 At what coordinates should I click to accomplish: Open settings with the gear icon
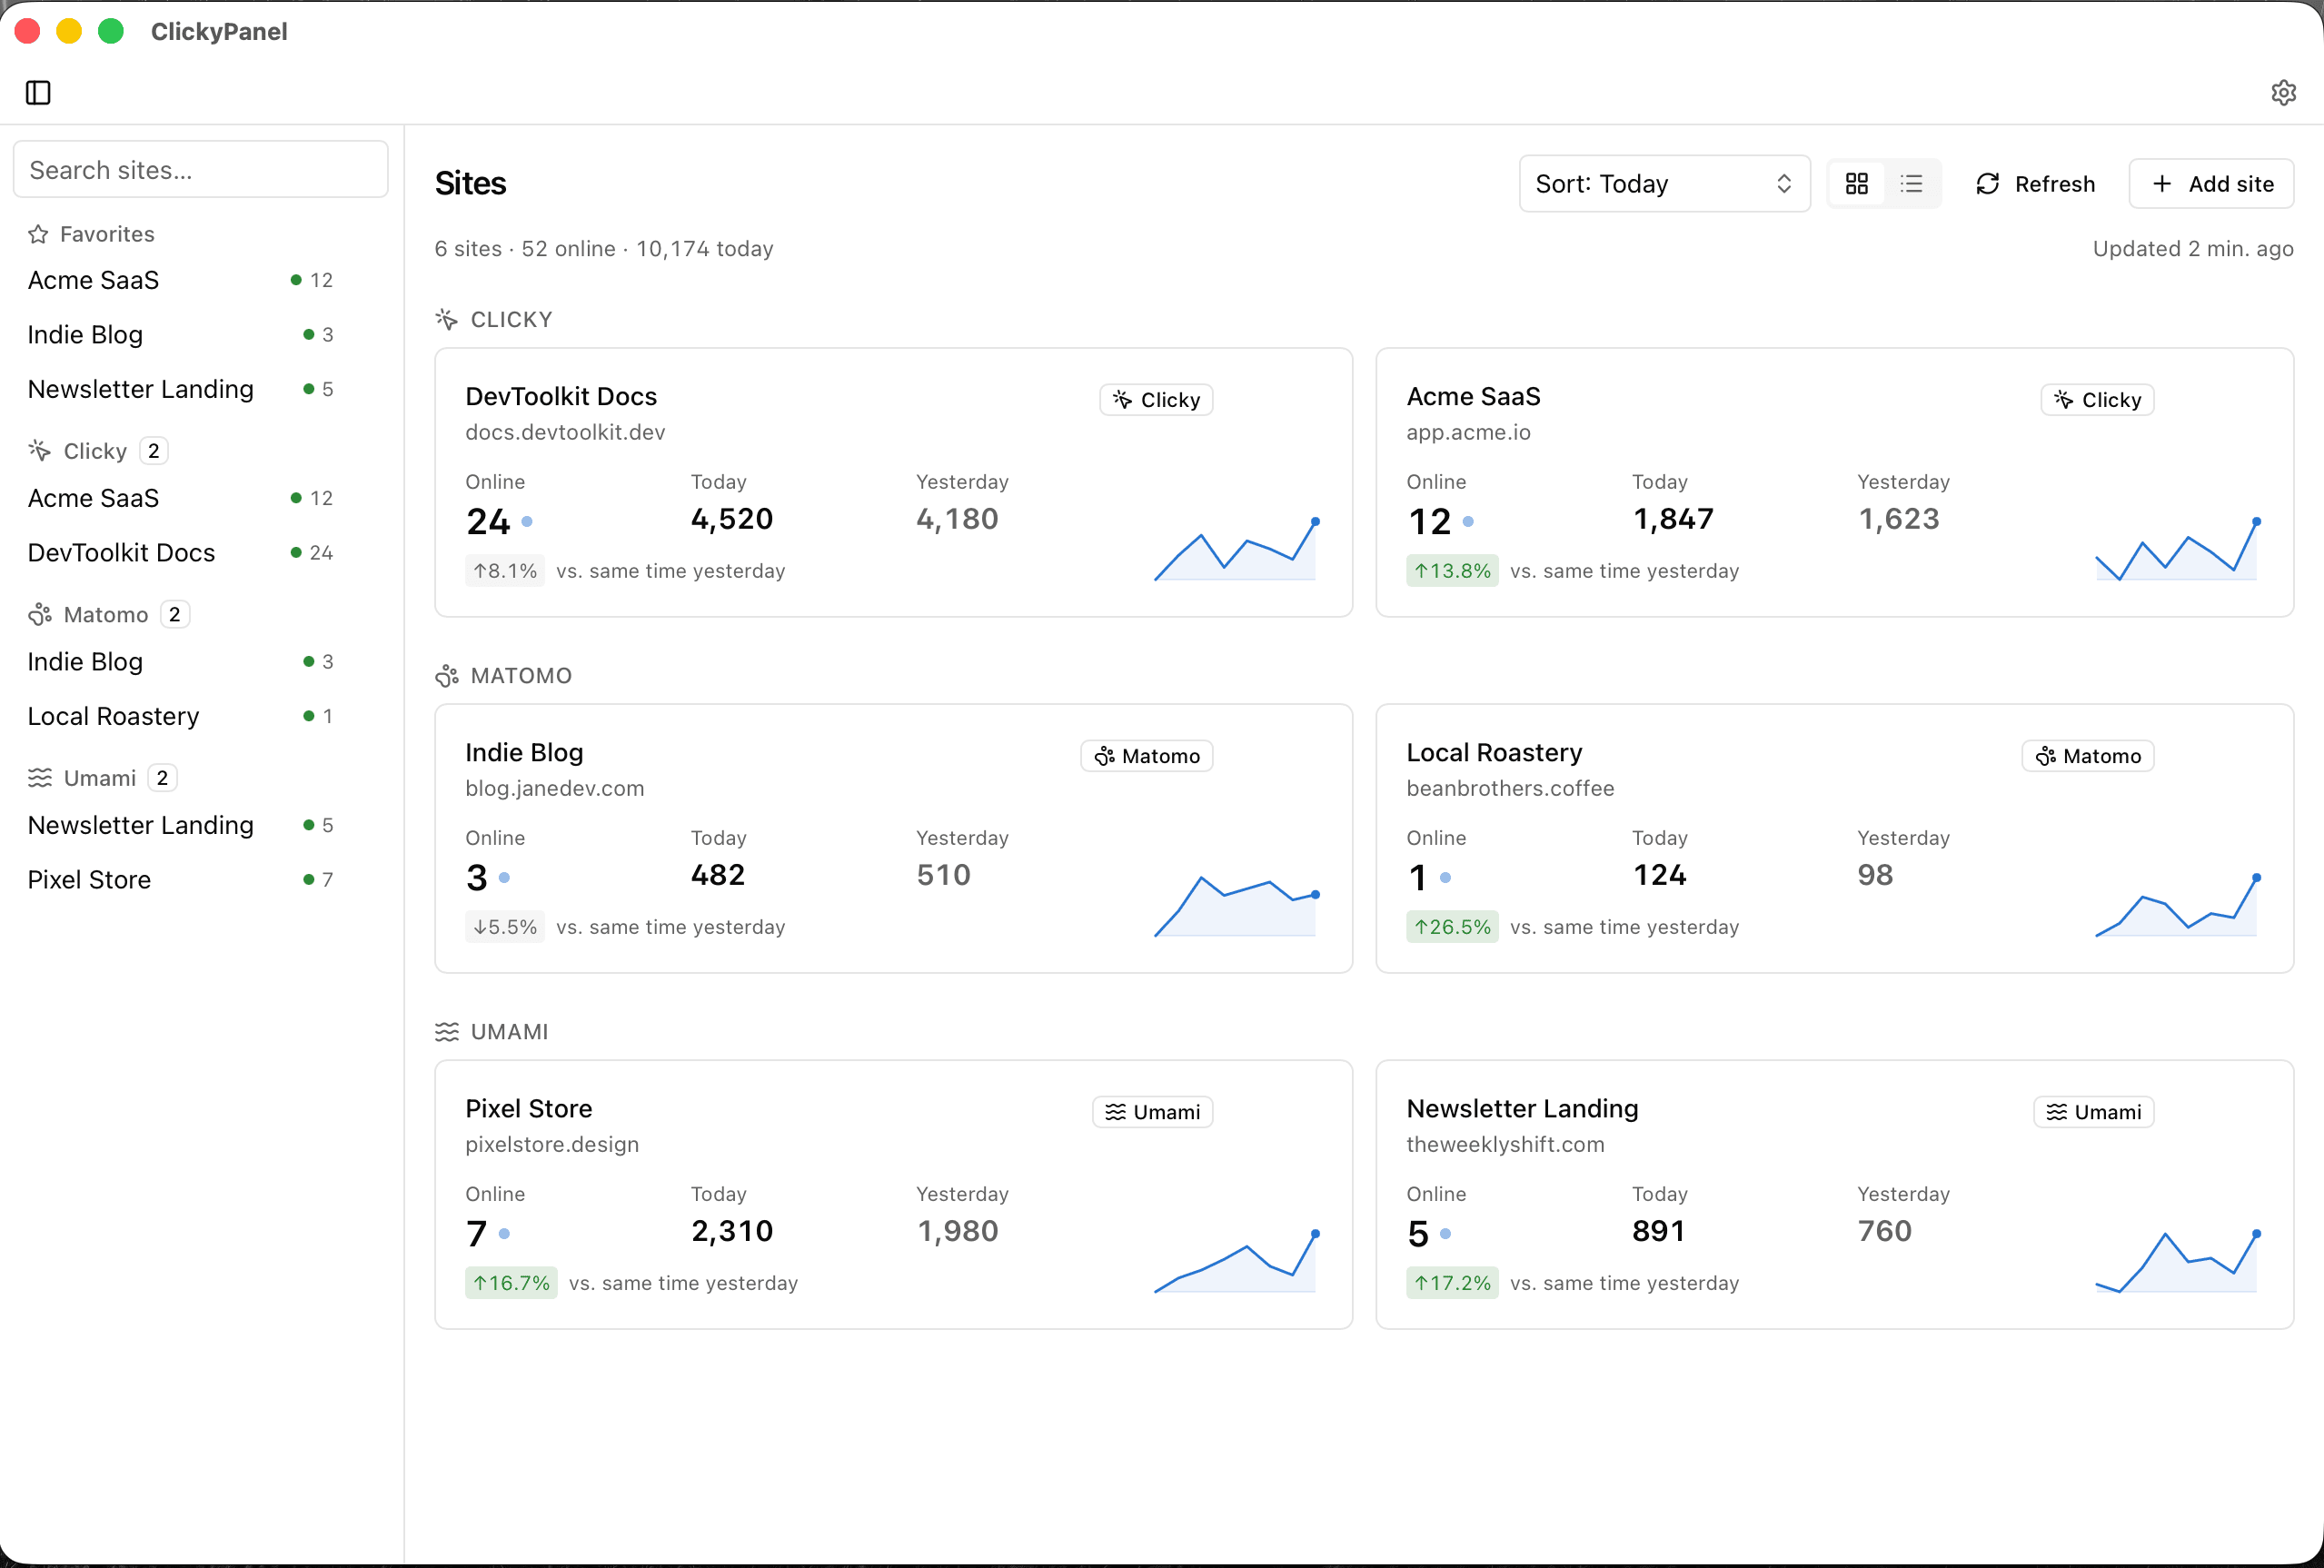2283,93
